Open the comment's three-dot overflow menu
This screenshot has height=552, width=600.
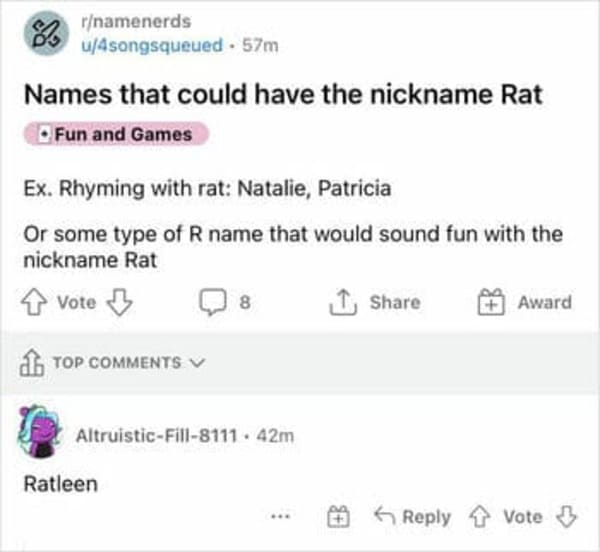pos(281,517)
